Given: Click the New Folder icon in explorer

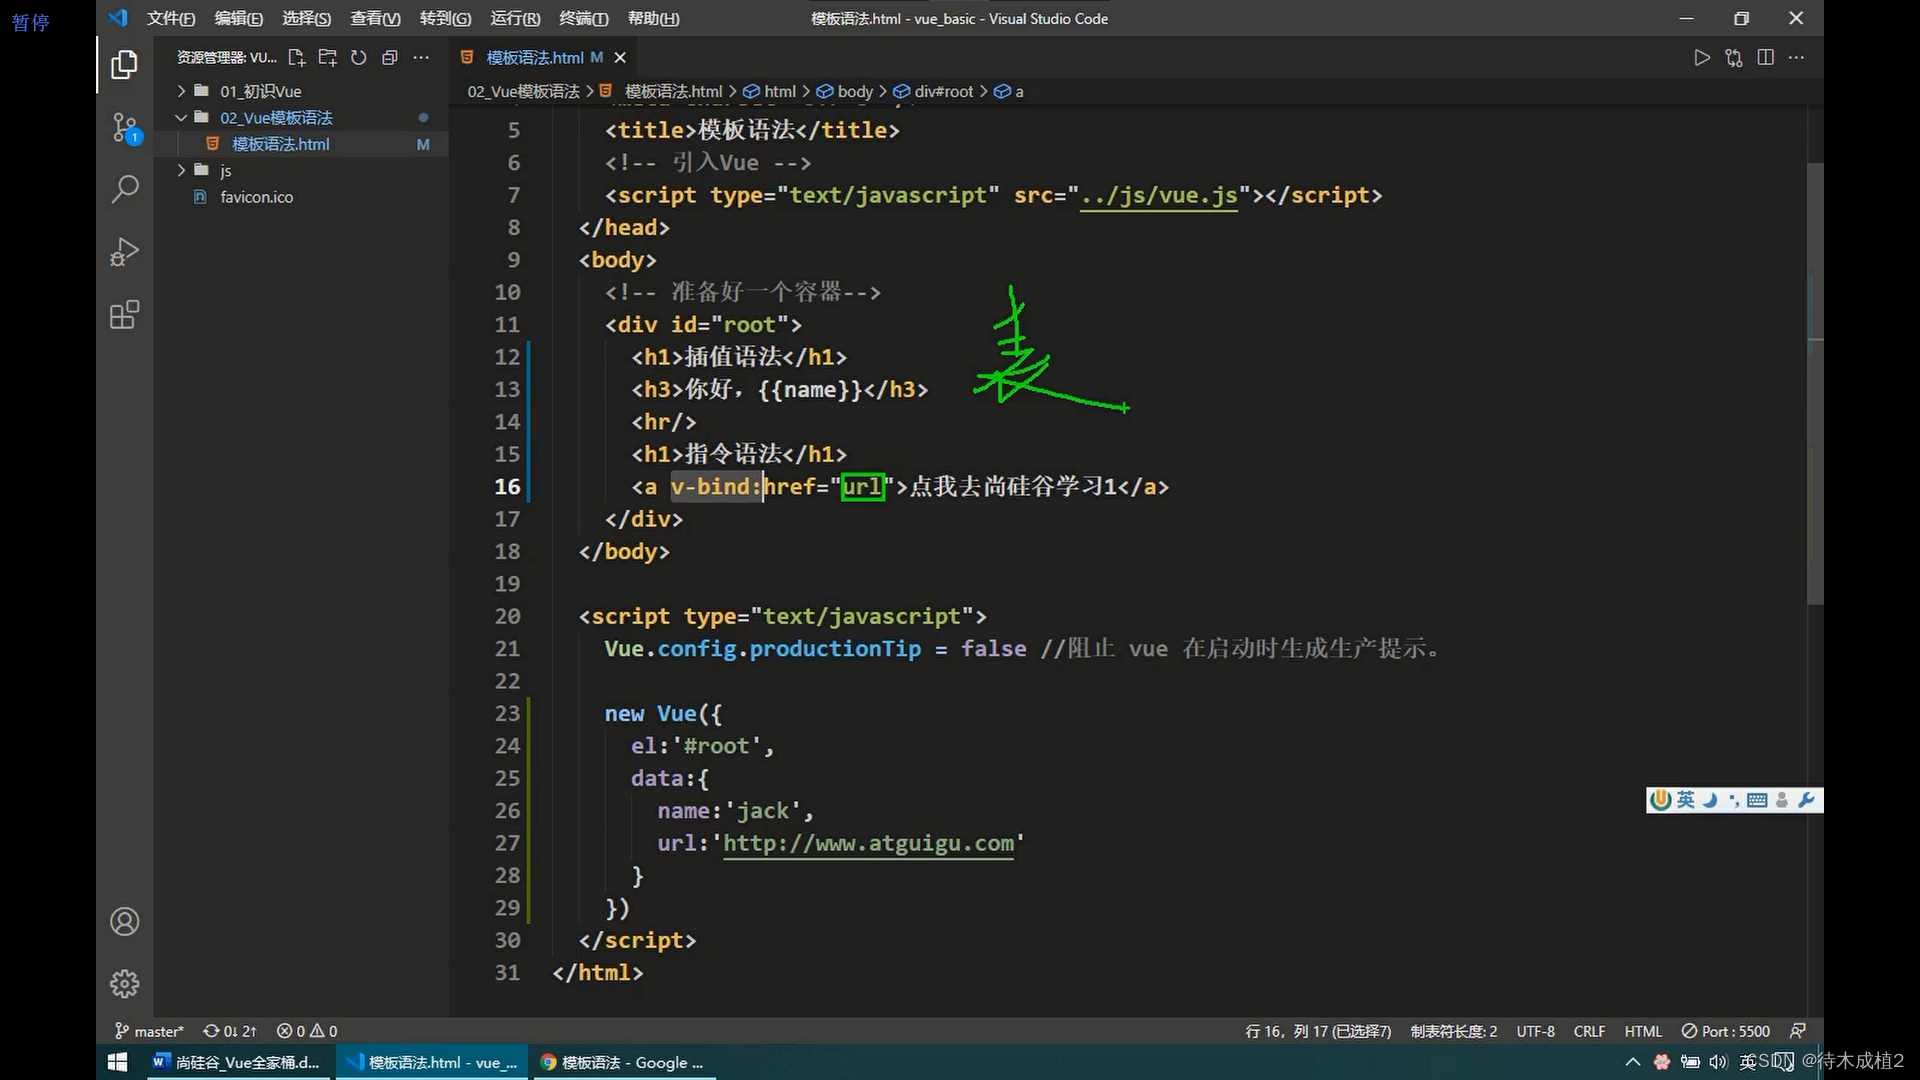Looking at the screenshot, I should pyautogui.click(x=327, y=58).
